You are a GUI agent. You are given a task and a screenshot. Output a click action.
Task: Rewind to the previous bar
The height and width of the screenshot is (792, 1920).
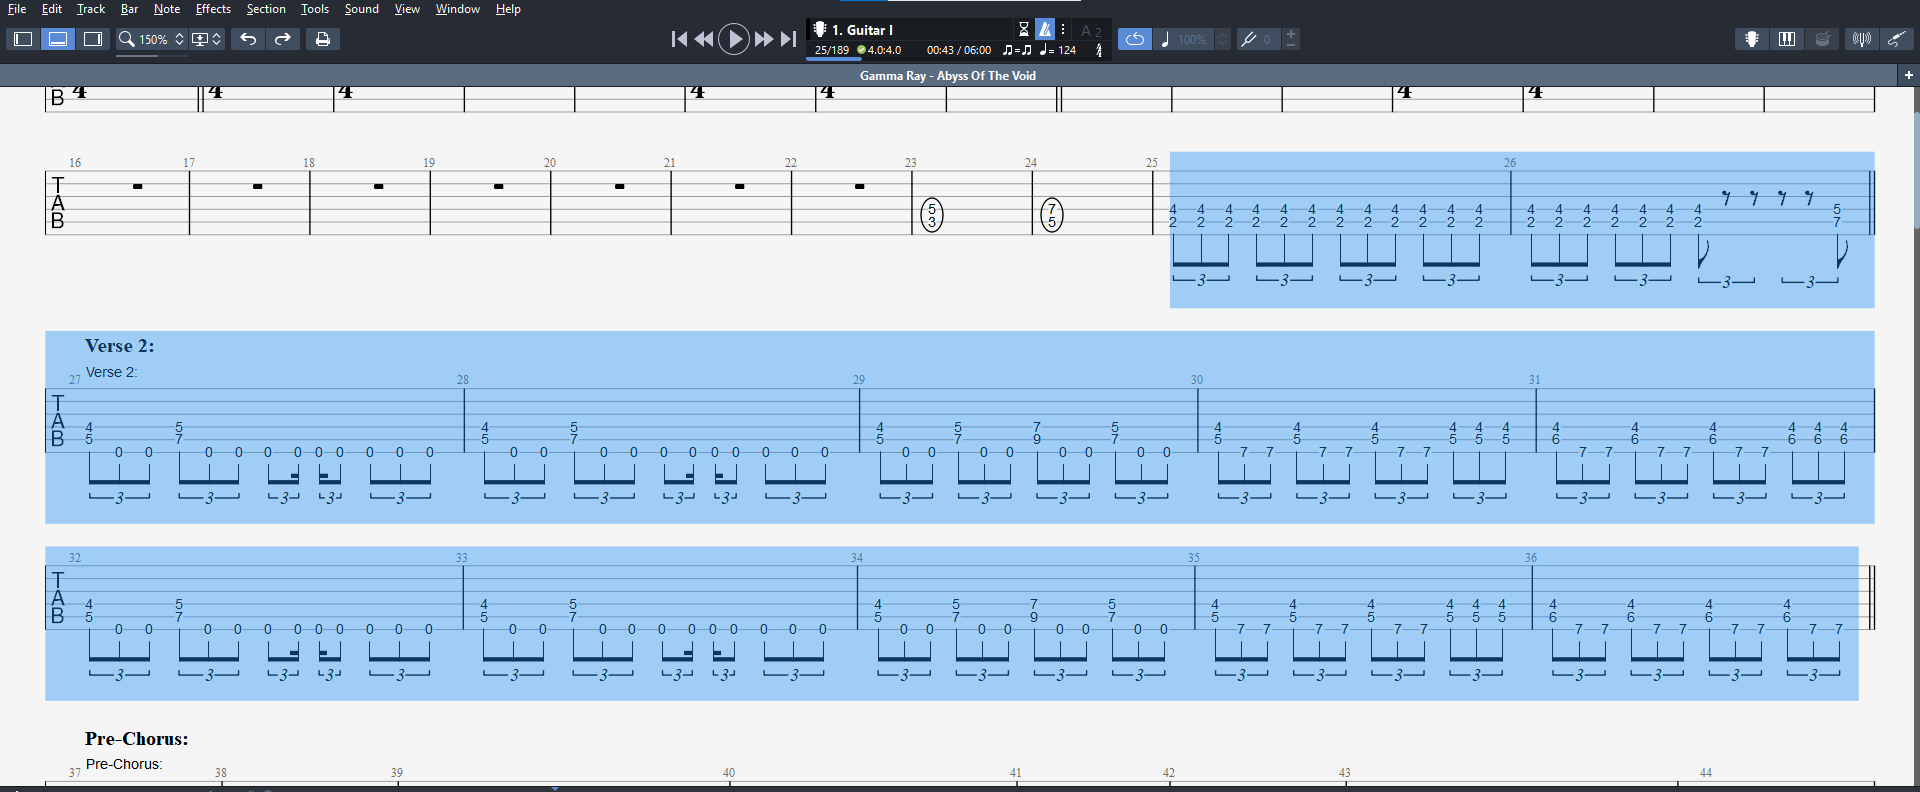pyautogui.click(x=704, y=39)
